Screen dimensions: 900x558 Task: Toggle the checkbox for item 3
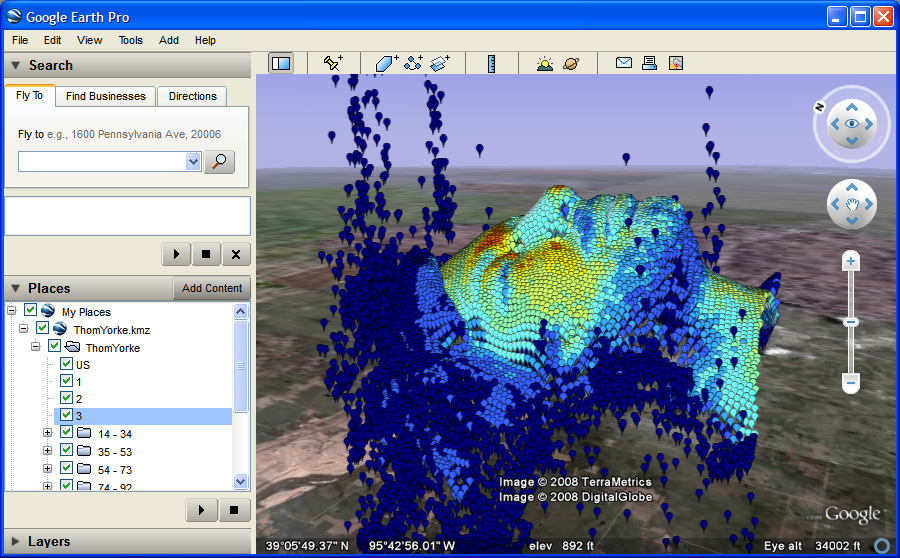click(67, 414)
